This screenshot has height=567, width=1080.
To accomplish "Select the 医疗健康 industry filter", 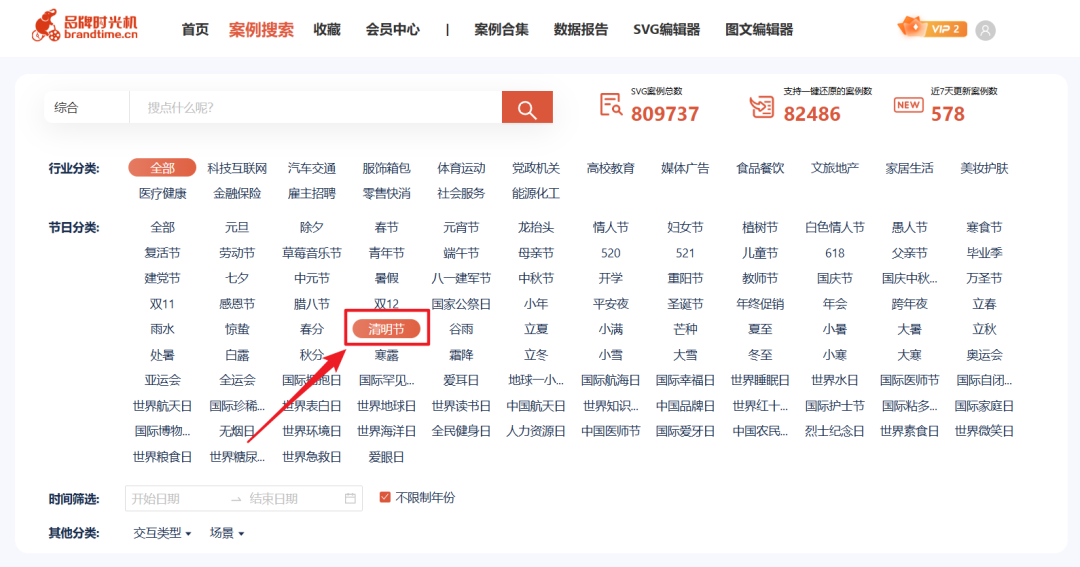I will [x=163, y=193].
